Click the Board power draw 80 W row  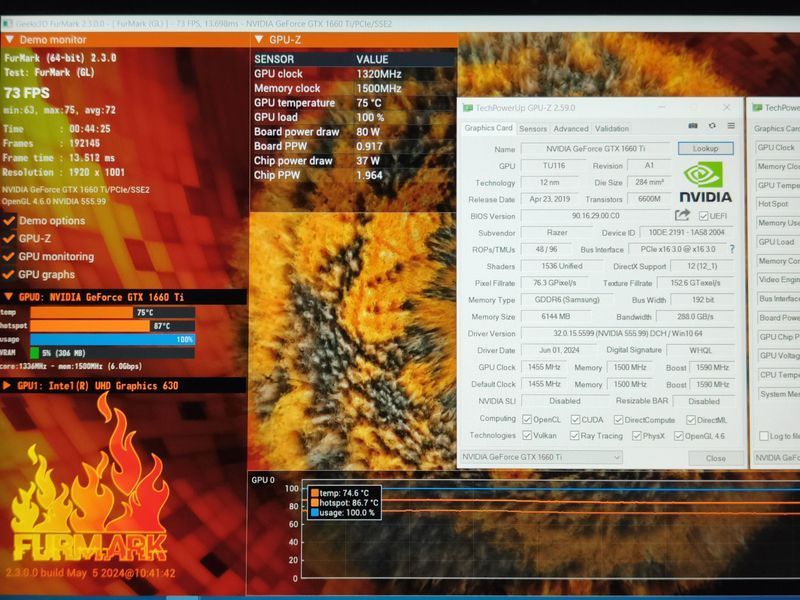[x=353, y=132]
